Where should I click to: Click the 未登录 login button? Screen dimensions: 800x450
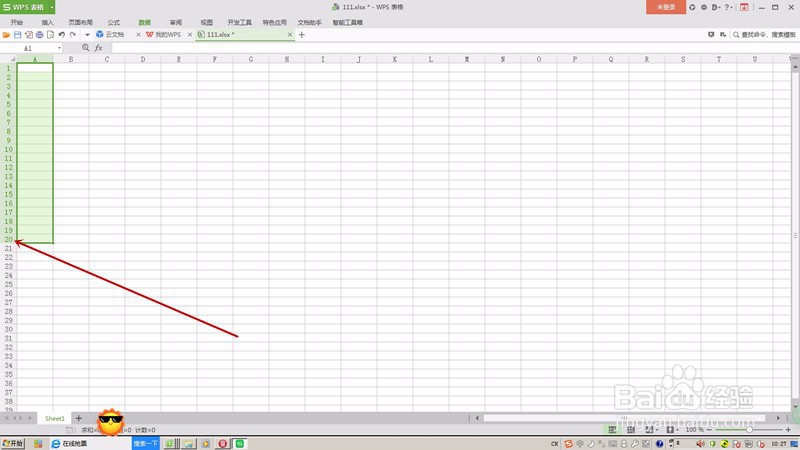pyautogui.click(x=666, y=7)
